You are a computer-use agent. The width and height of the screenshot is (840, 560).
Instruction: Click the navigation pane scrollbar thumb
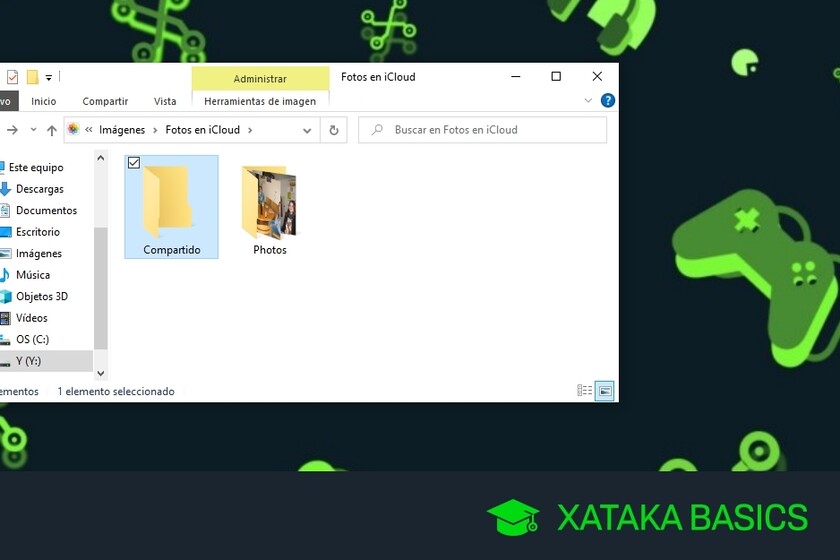coord(100,288)
